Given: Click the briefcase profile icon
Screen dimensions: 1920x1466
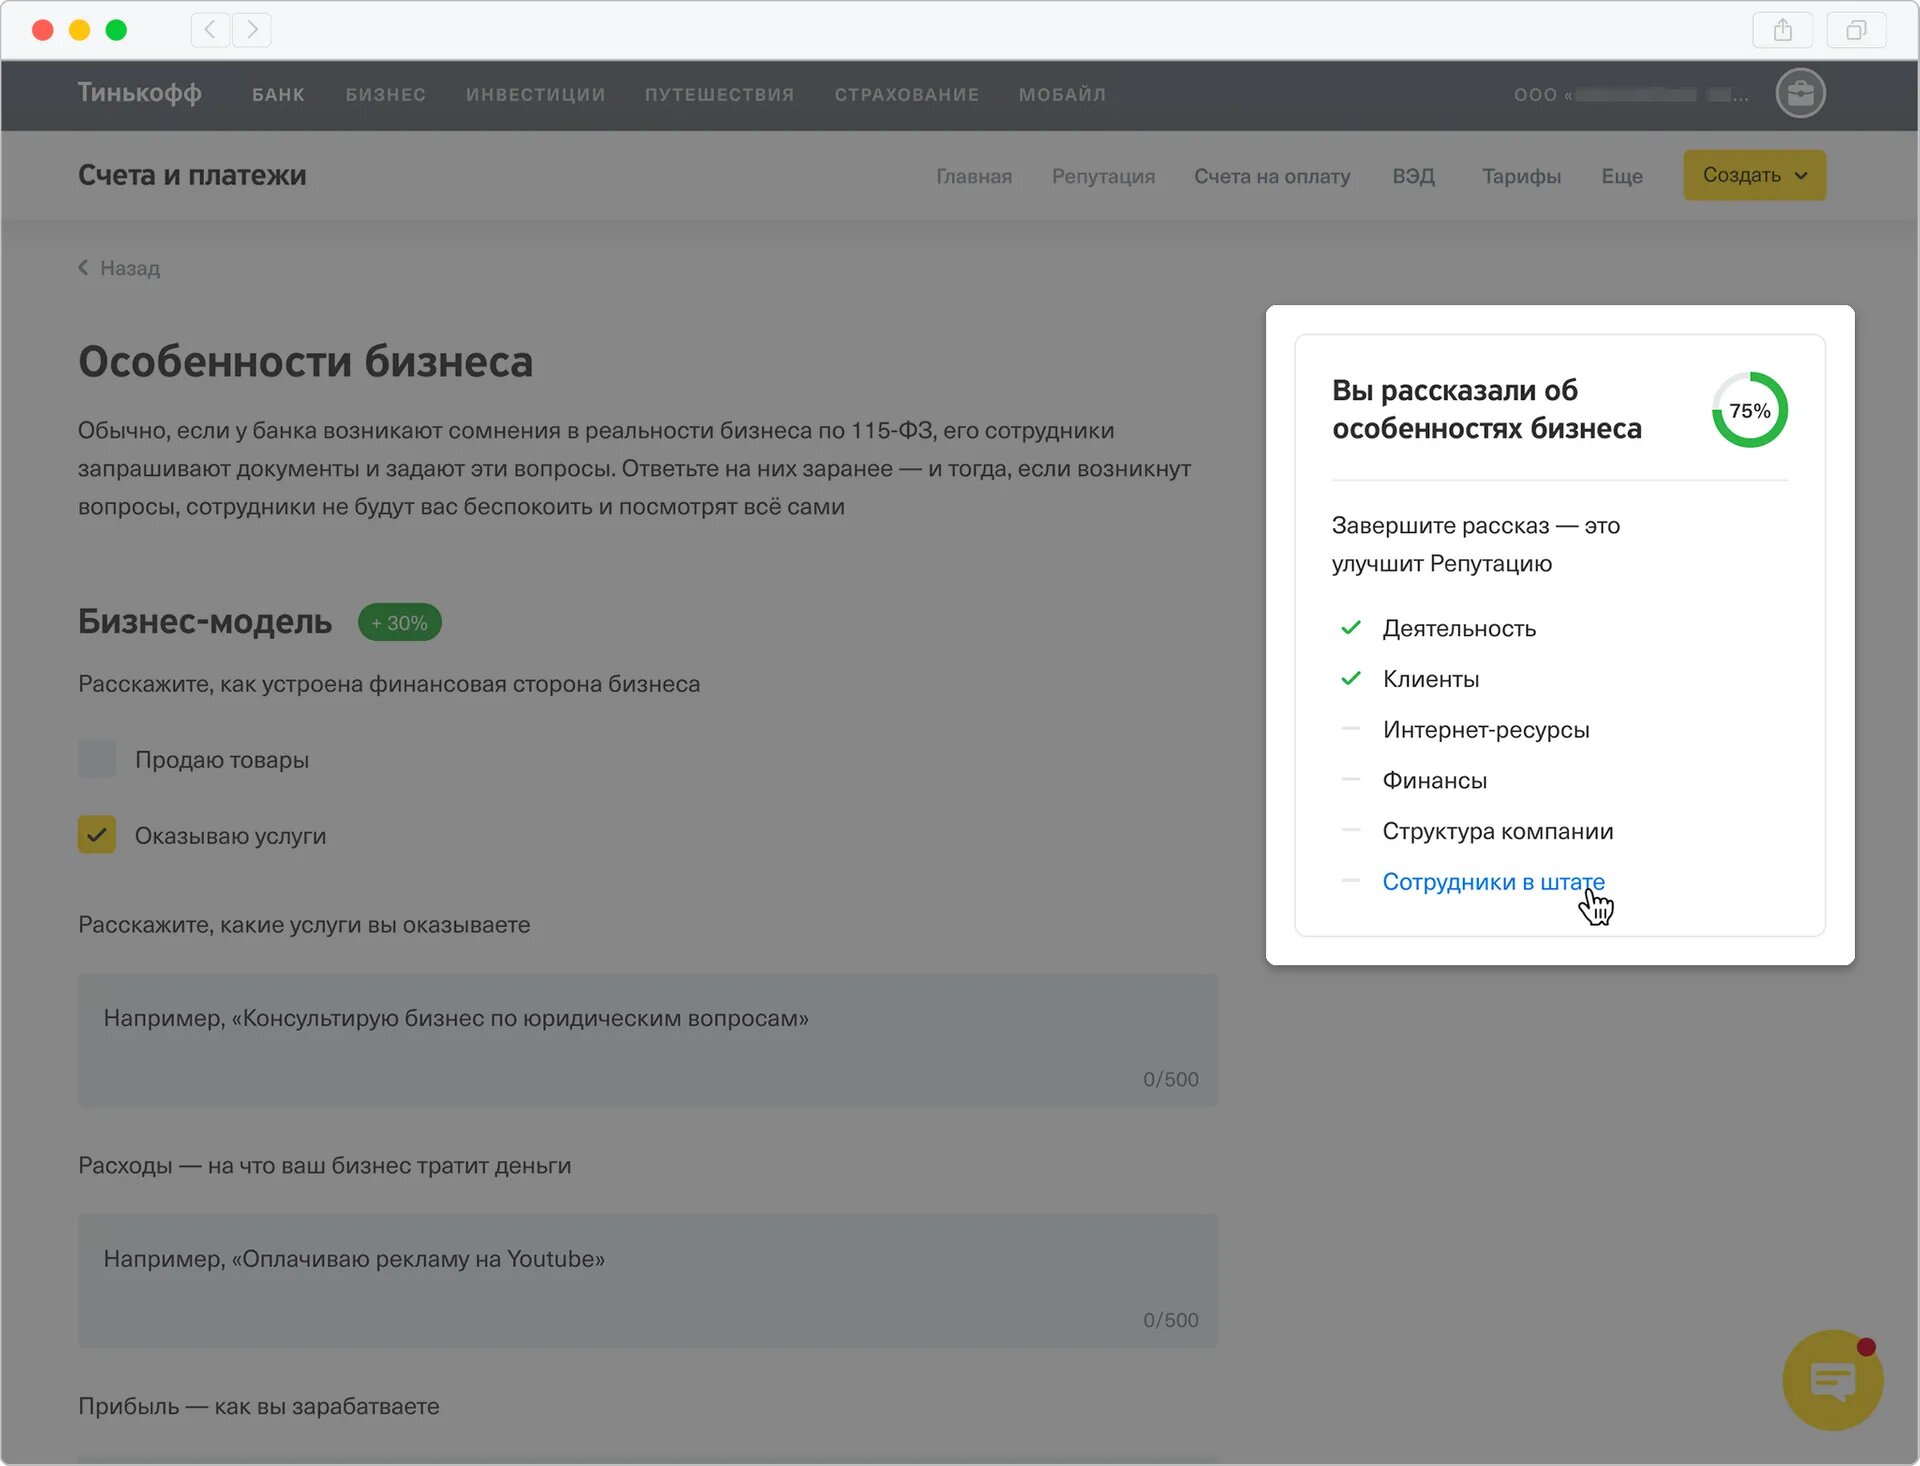Looking at the screenshot, I should click(1800, 94).
